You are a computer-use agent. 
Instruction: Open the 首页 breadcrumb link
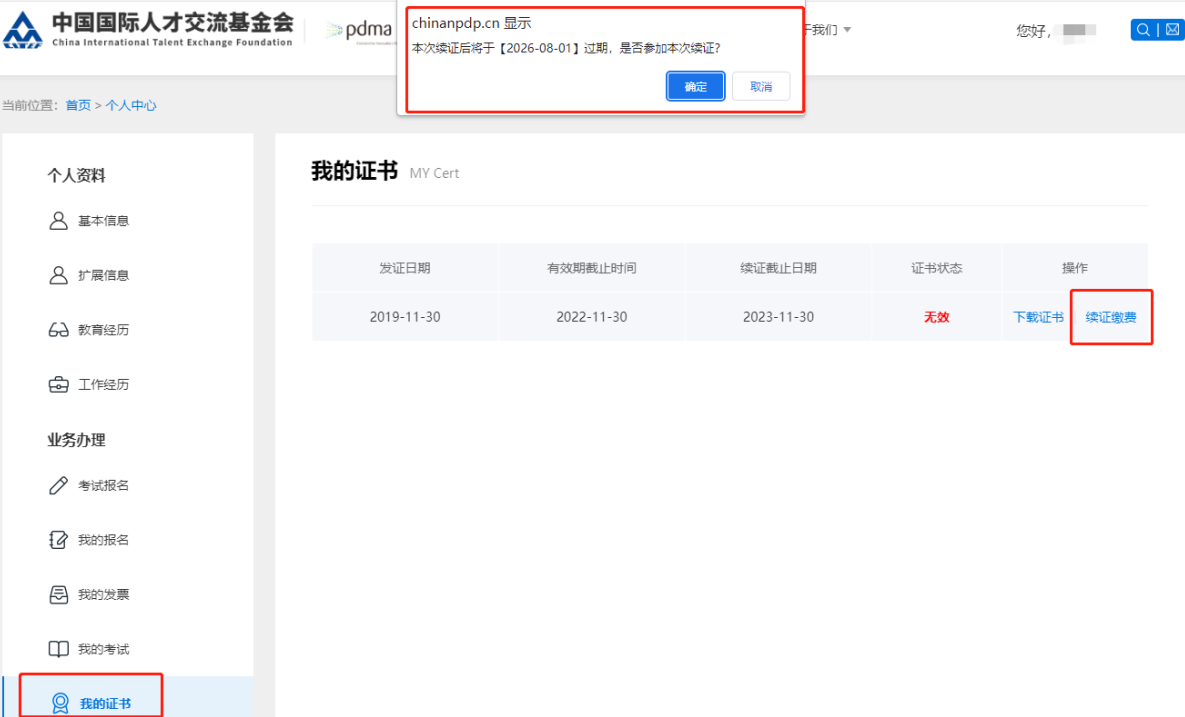(79, 104)
